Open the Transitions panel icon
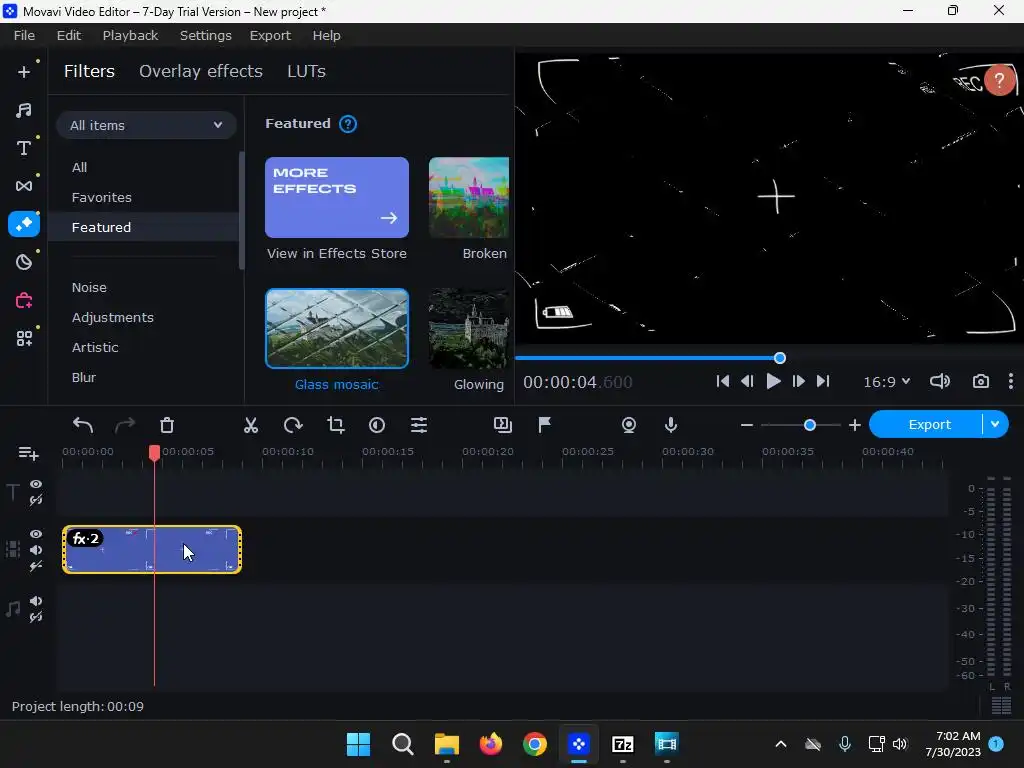The height and width of the screenshot is (768, 1024). click(24, 186)
